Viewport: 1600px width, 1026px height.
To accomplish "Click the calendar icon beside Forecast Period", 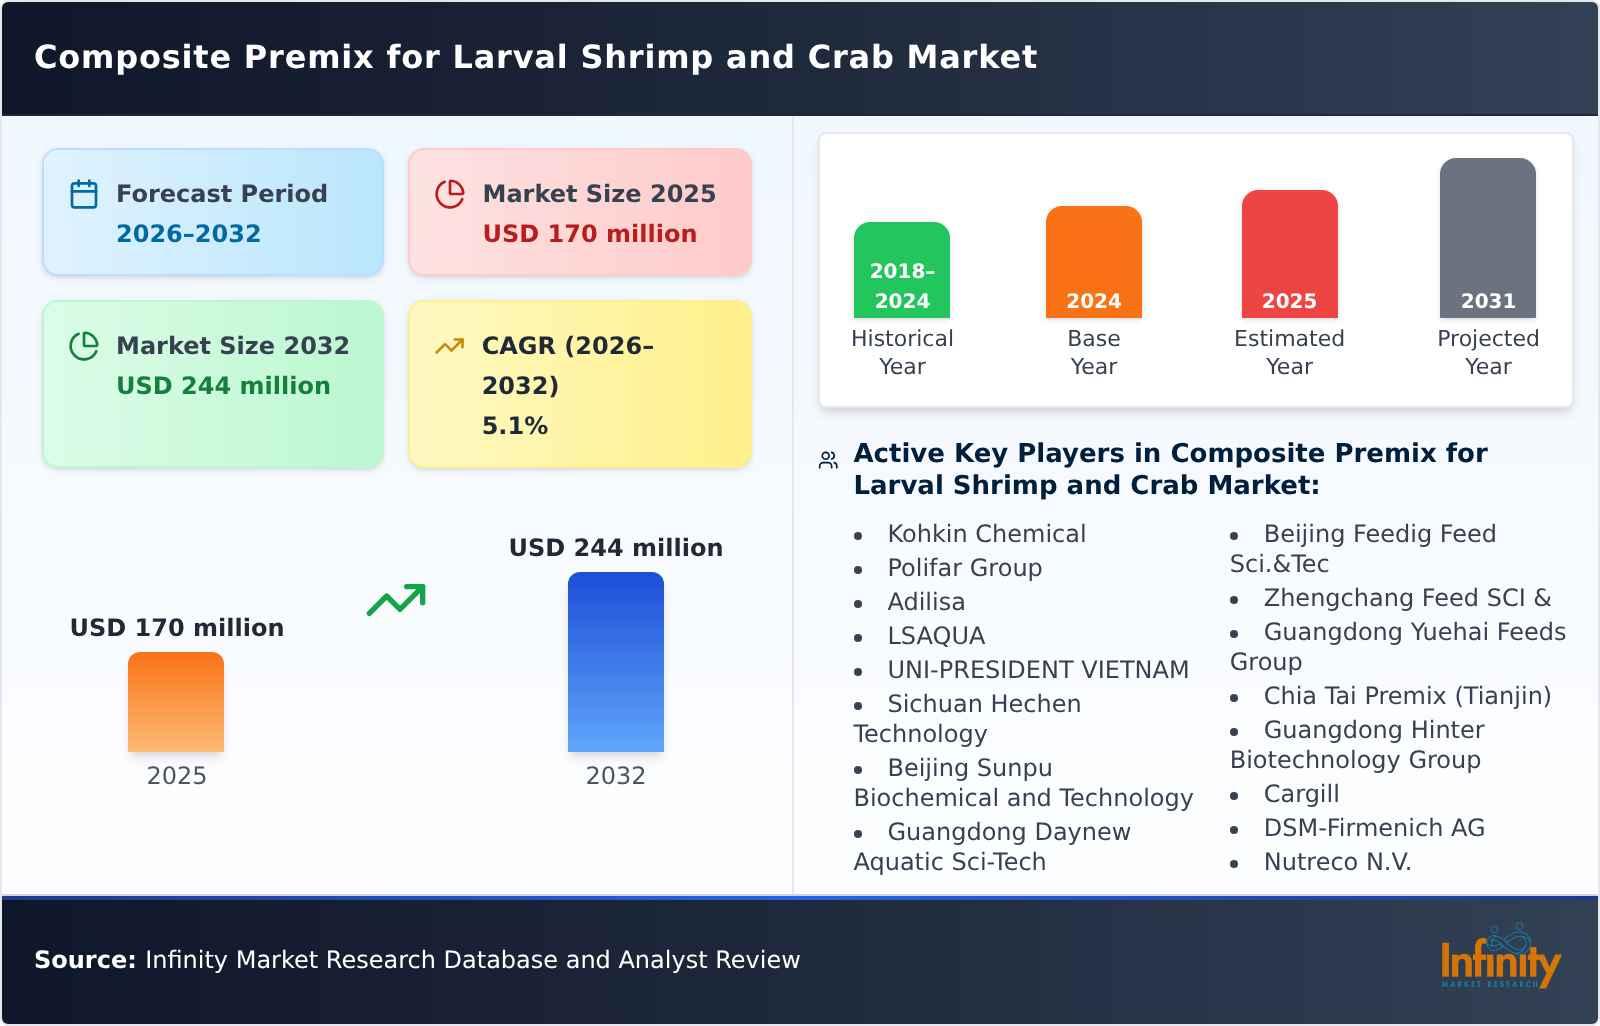I will point(84,195).
